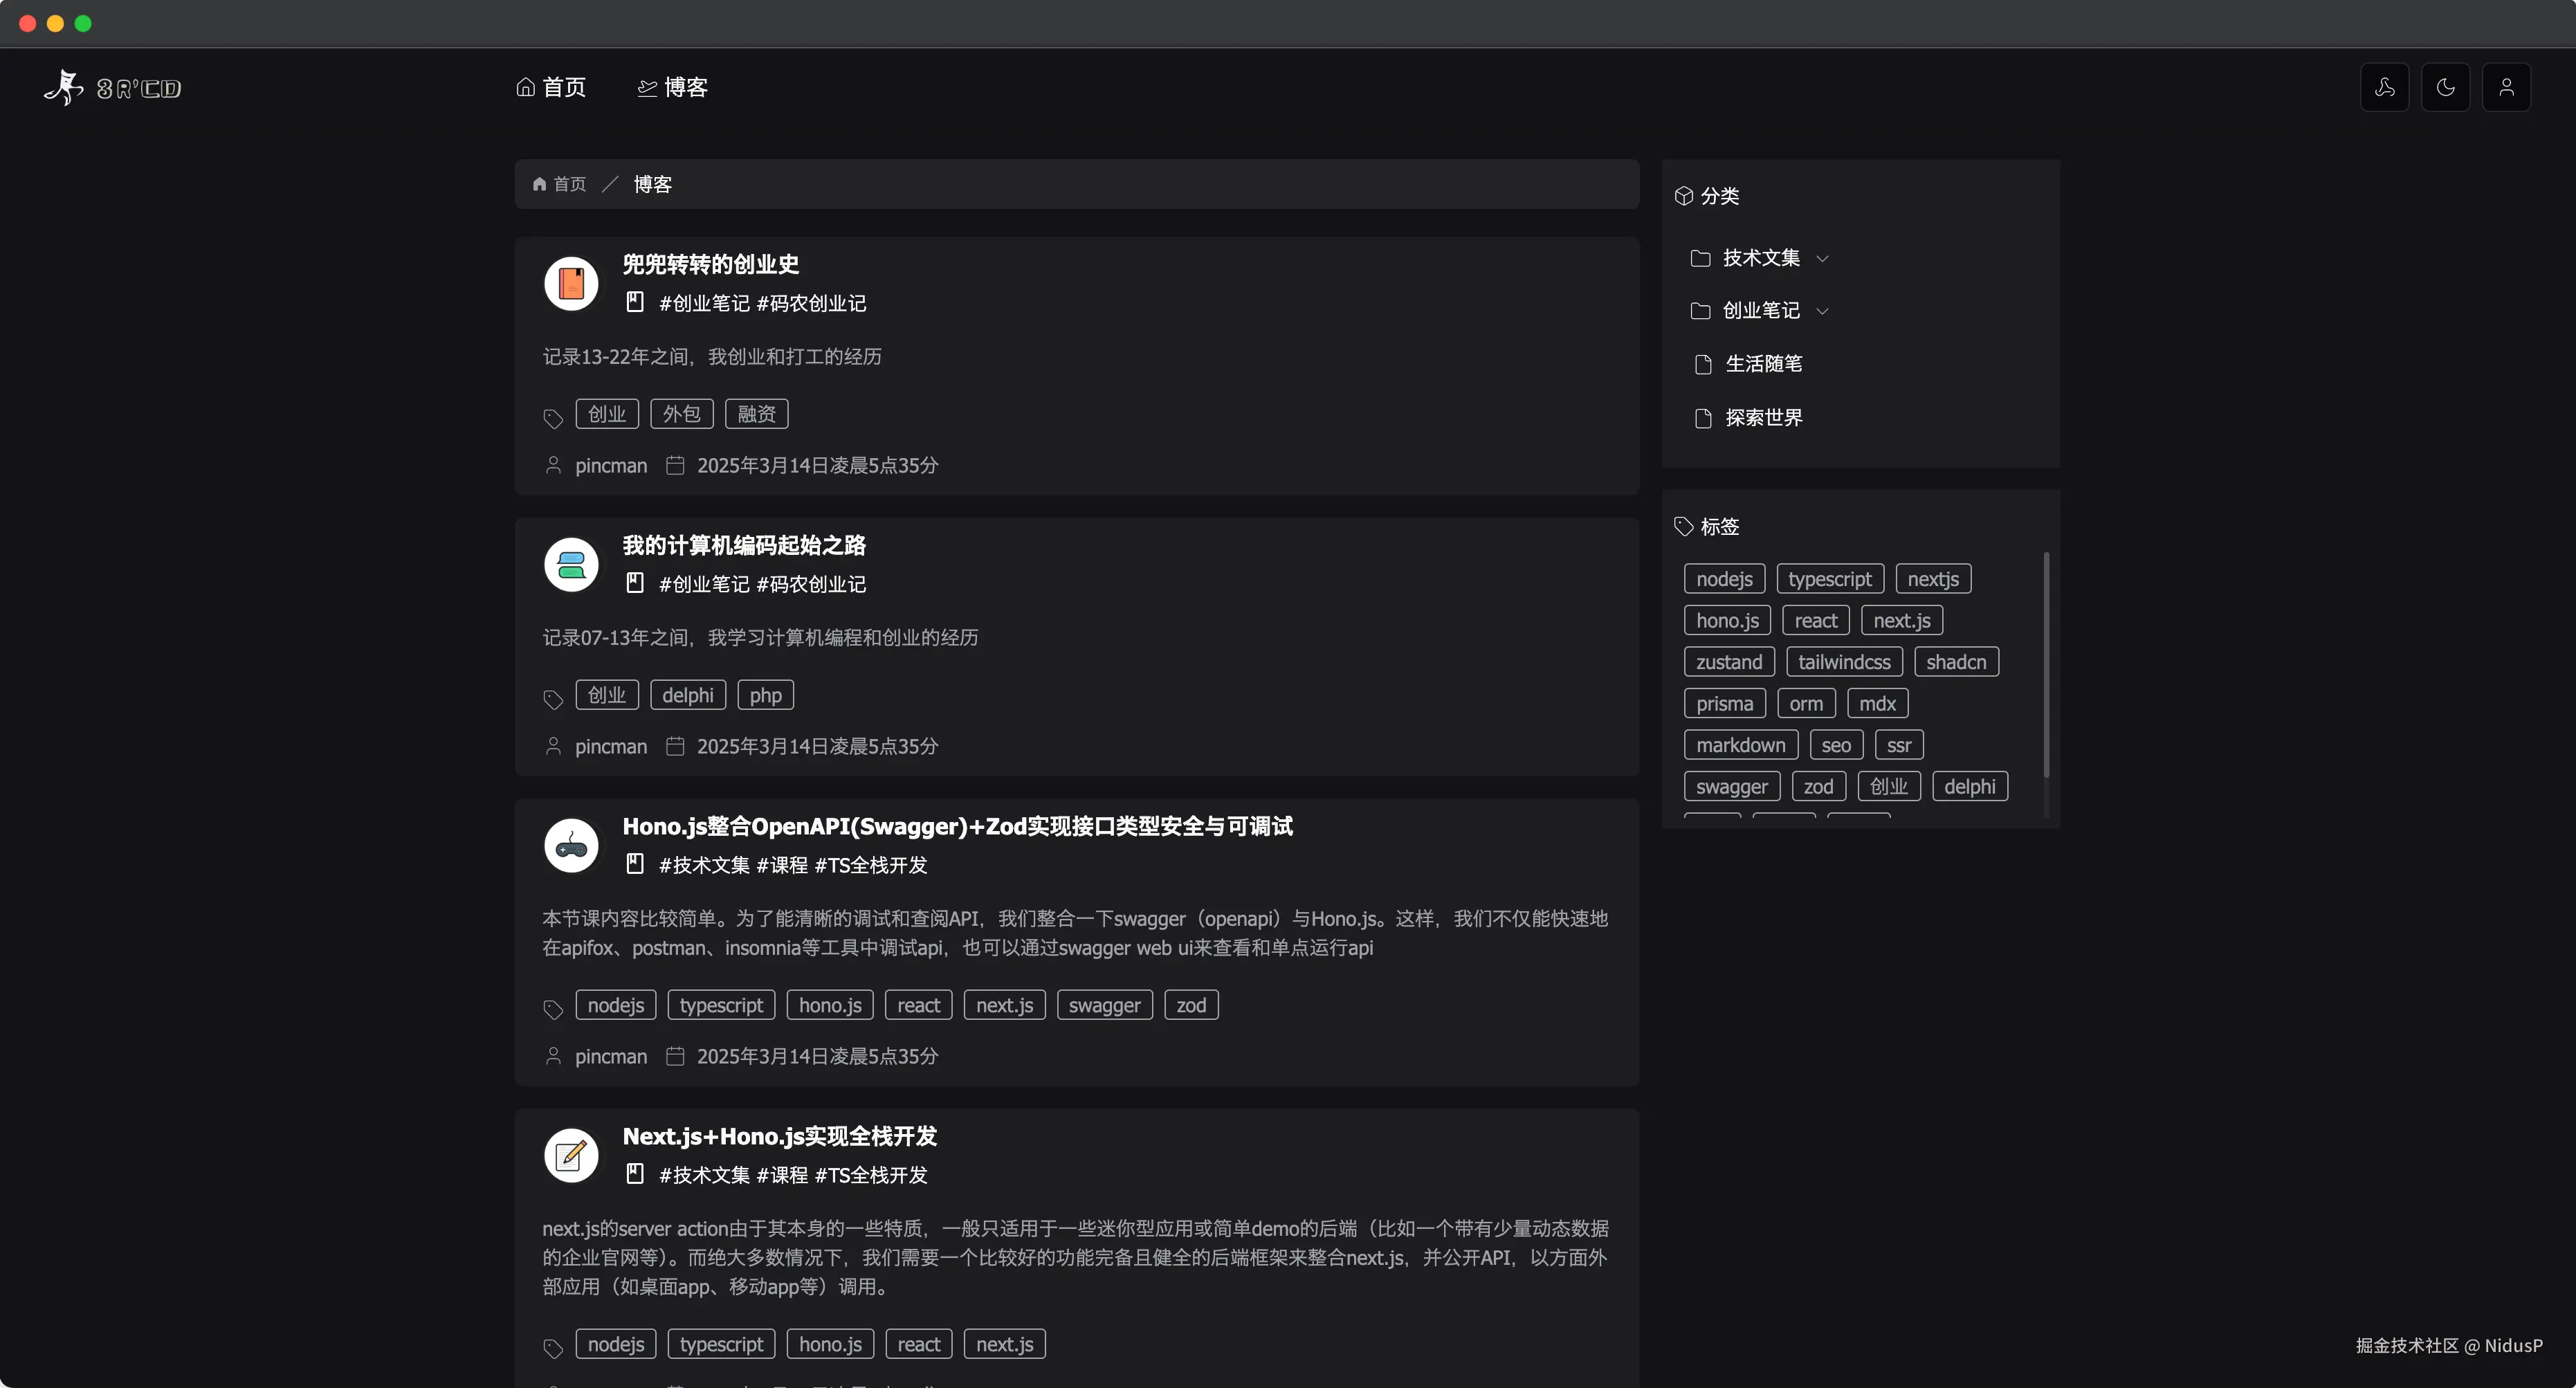Click the gamepad avatar of Hono.js post
2576x1388 pixels.
pyautogui.click(x=571, y=846)
